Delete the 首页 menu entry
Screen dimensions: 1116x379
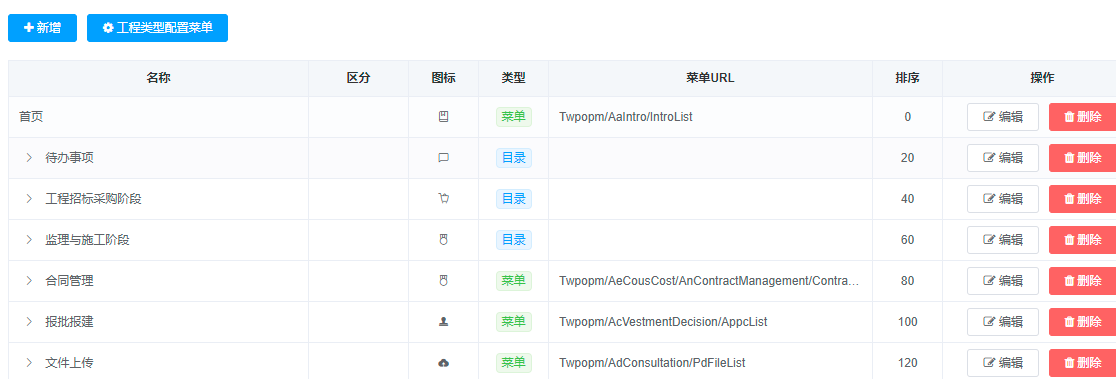[1083, 117]
